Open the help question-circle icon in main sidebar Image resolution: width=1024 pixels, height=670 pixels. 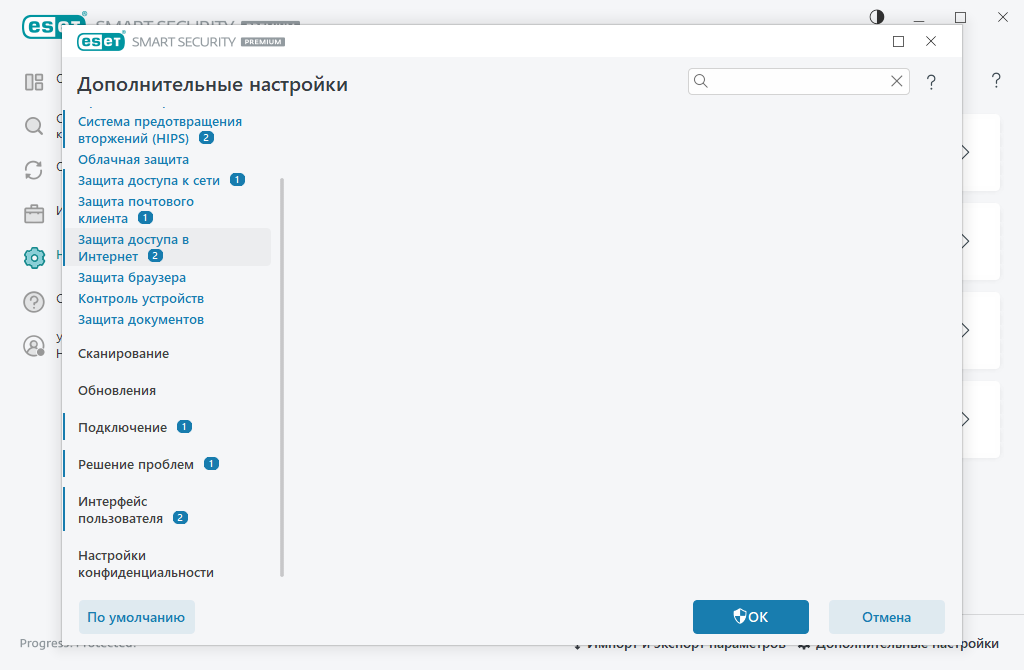pos(34,302)
